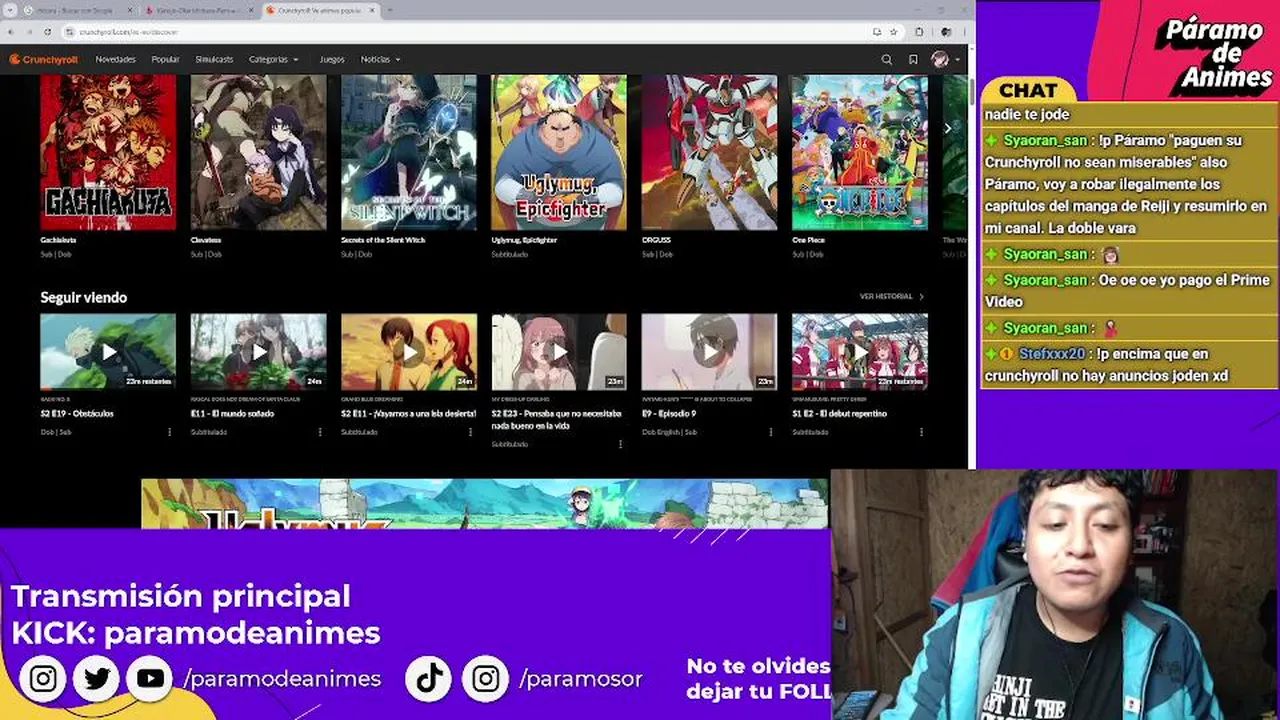Open the Ver Historial link
The height and width of the screenshot is (720, 1280).
[x=891, y=296]
